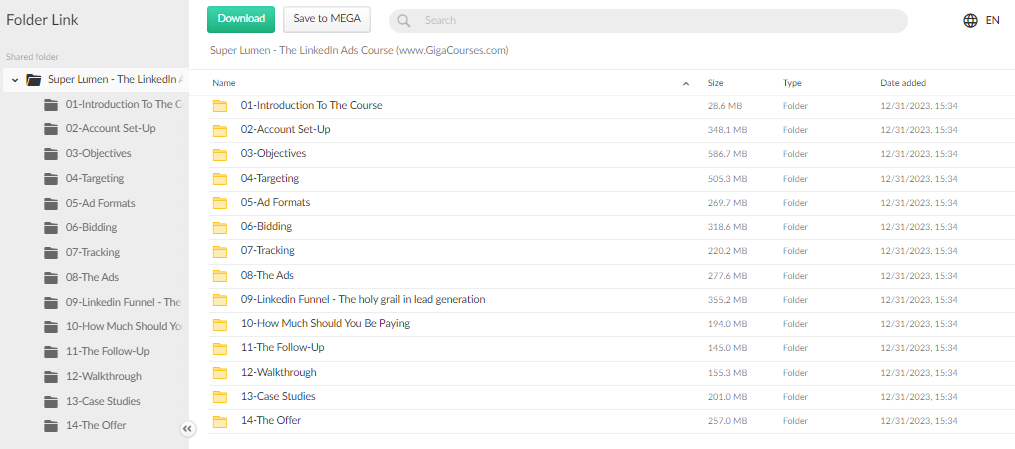Click the Save to MEGA button
This screenshot has width=1015, height=449.
[326, 19]
